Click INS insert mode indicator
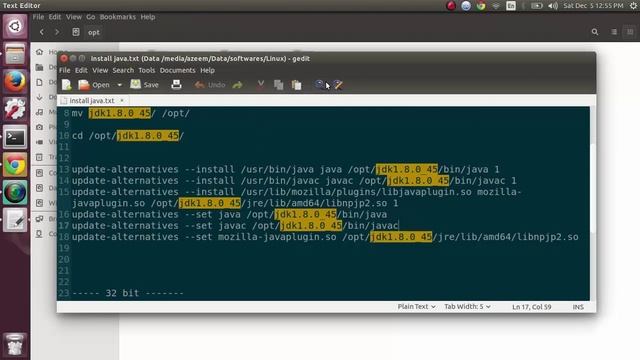 (578, 307)
